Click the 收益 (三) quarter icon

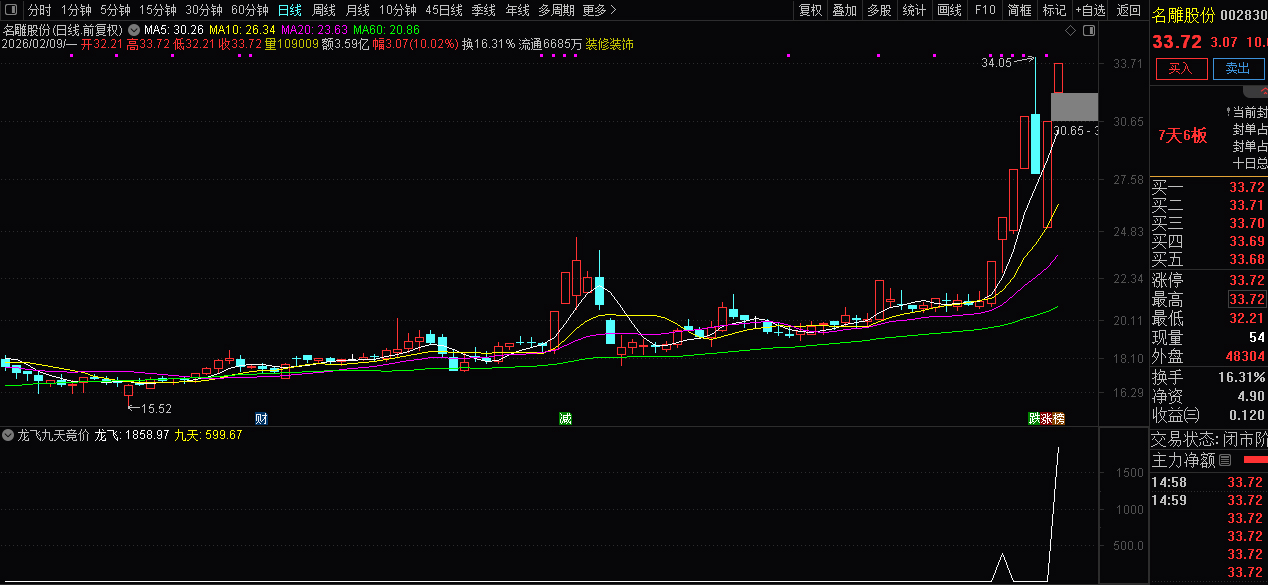click(x=1191, y=415)
